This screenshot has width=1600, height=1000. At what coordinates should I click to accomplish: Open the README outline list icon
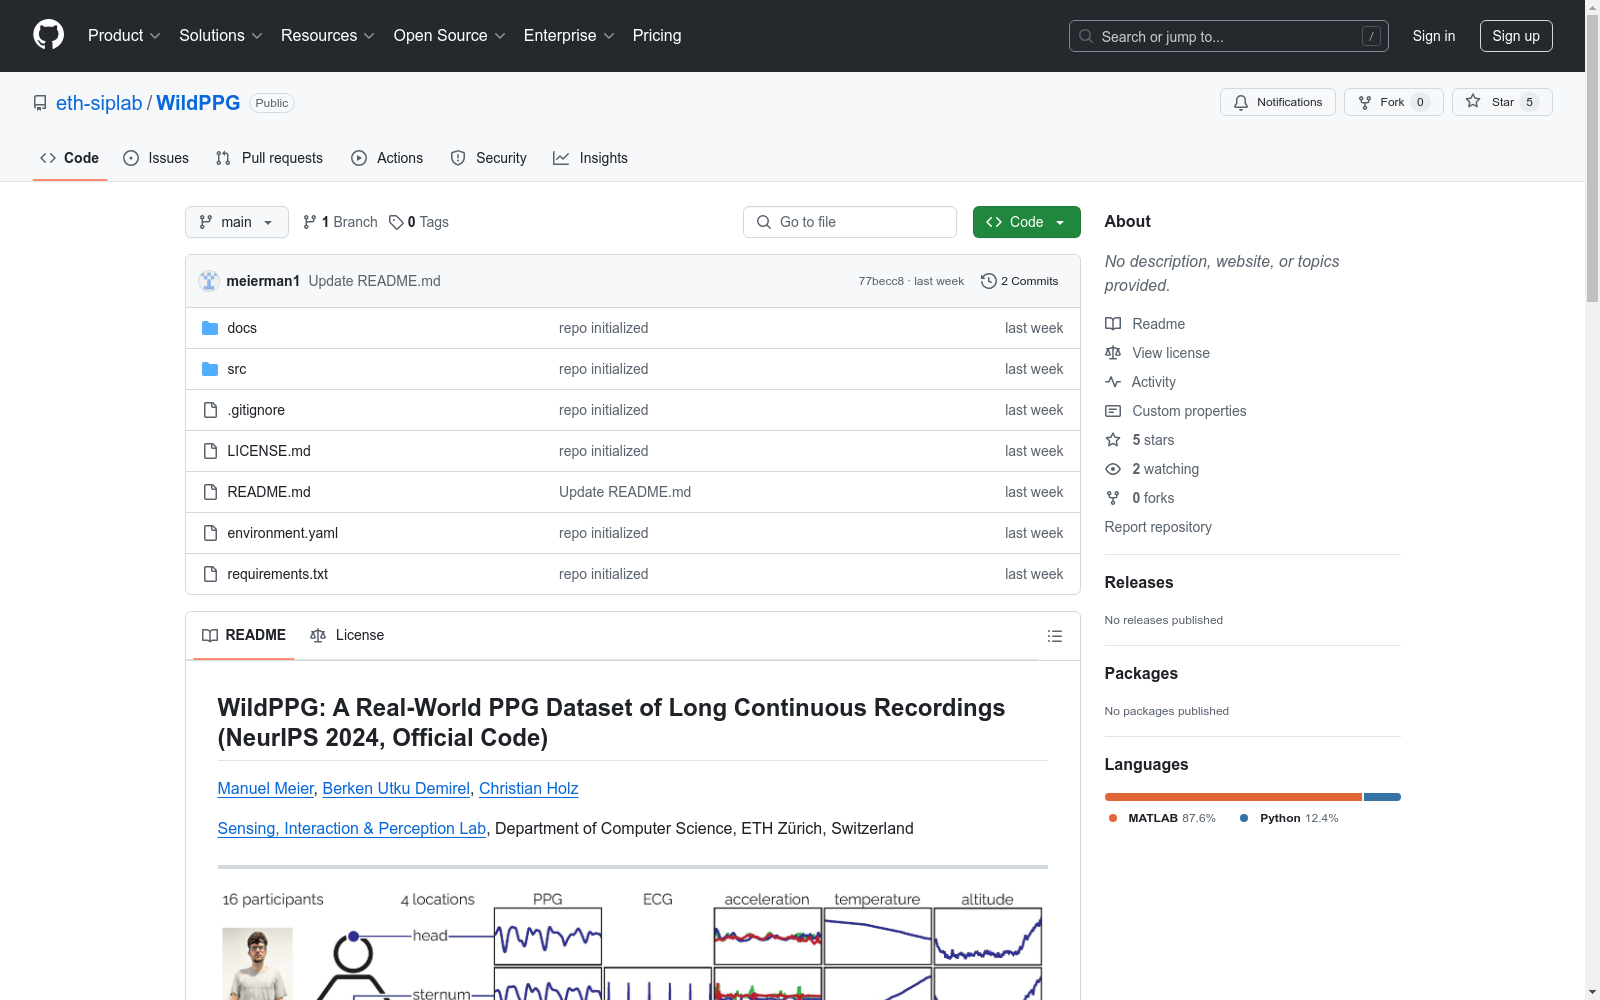(1054, 636)
